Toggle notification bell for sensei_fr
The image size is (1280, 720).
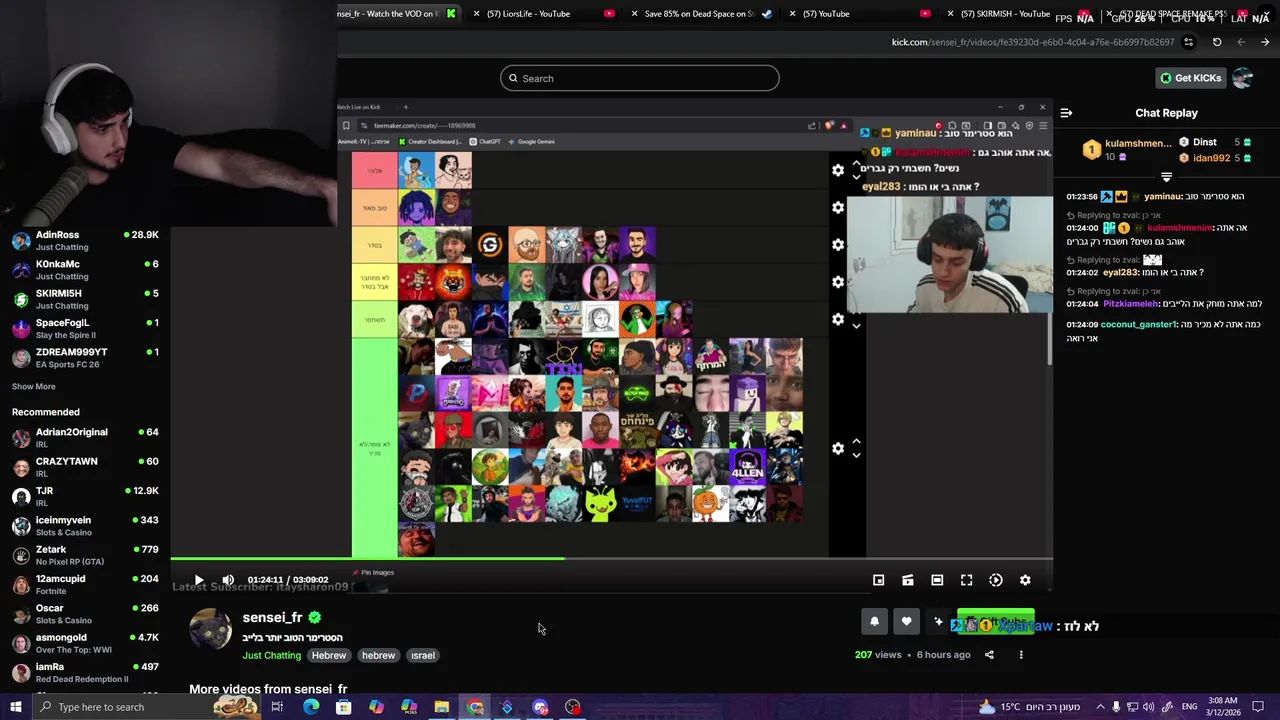click(874, 621)
